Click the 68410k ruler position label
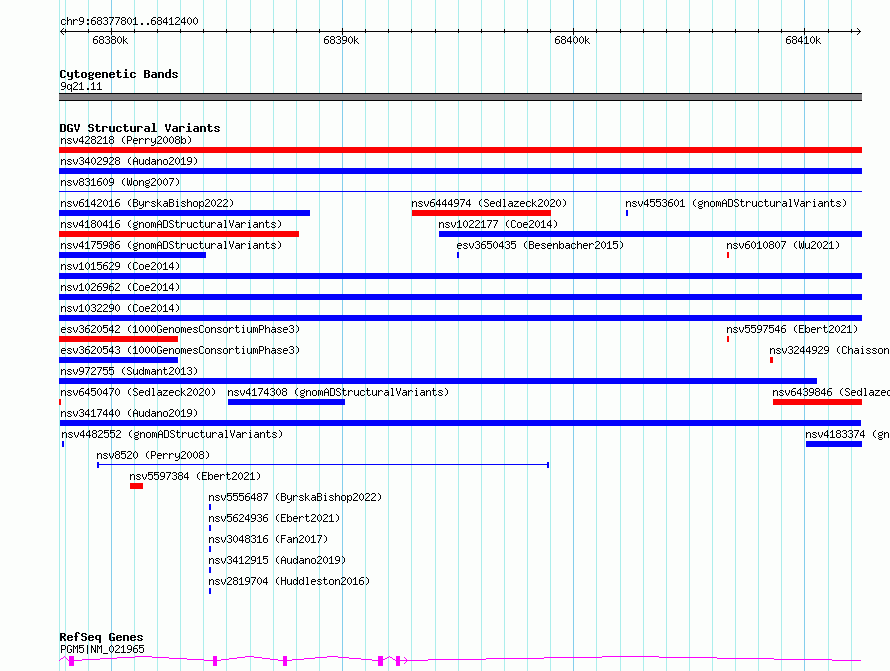 pos(803,40)
